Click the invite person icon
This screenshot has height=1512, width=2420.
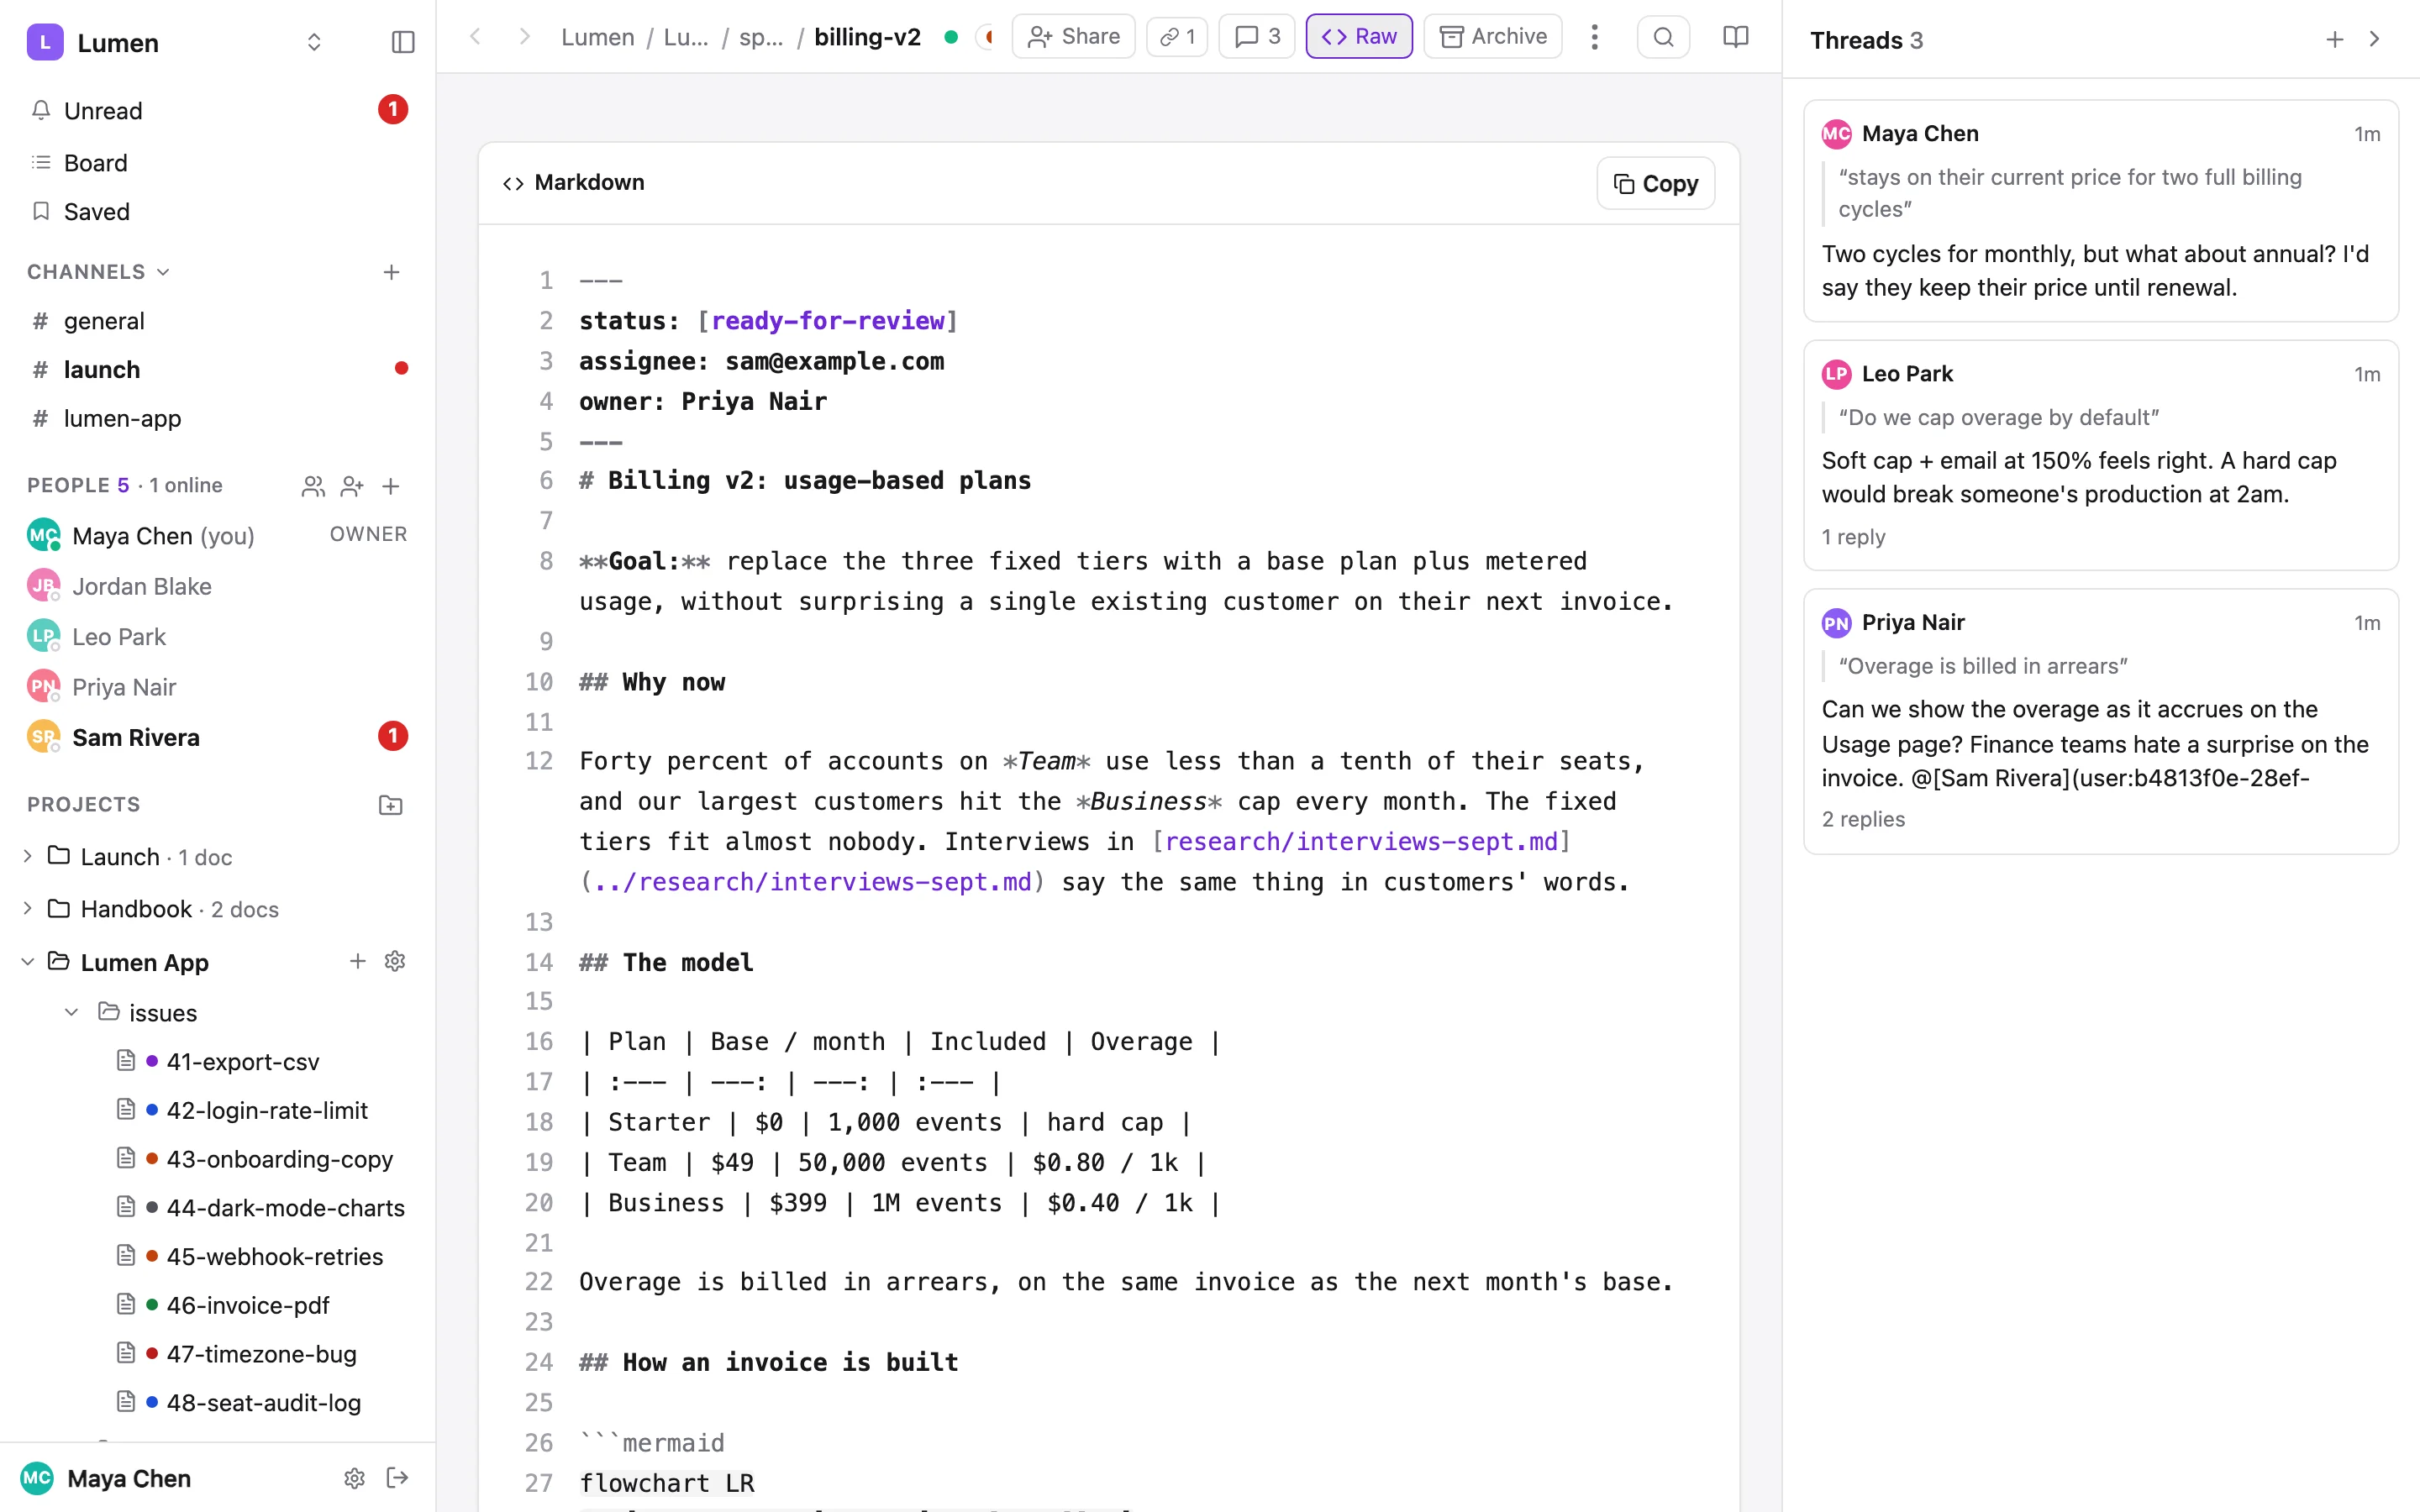click(352, 486)
